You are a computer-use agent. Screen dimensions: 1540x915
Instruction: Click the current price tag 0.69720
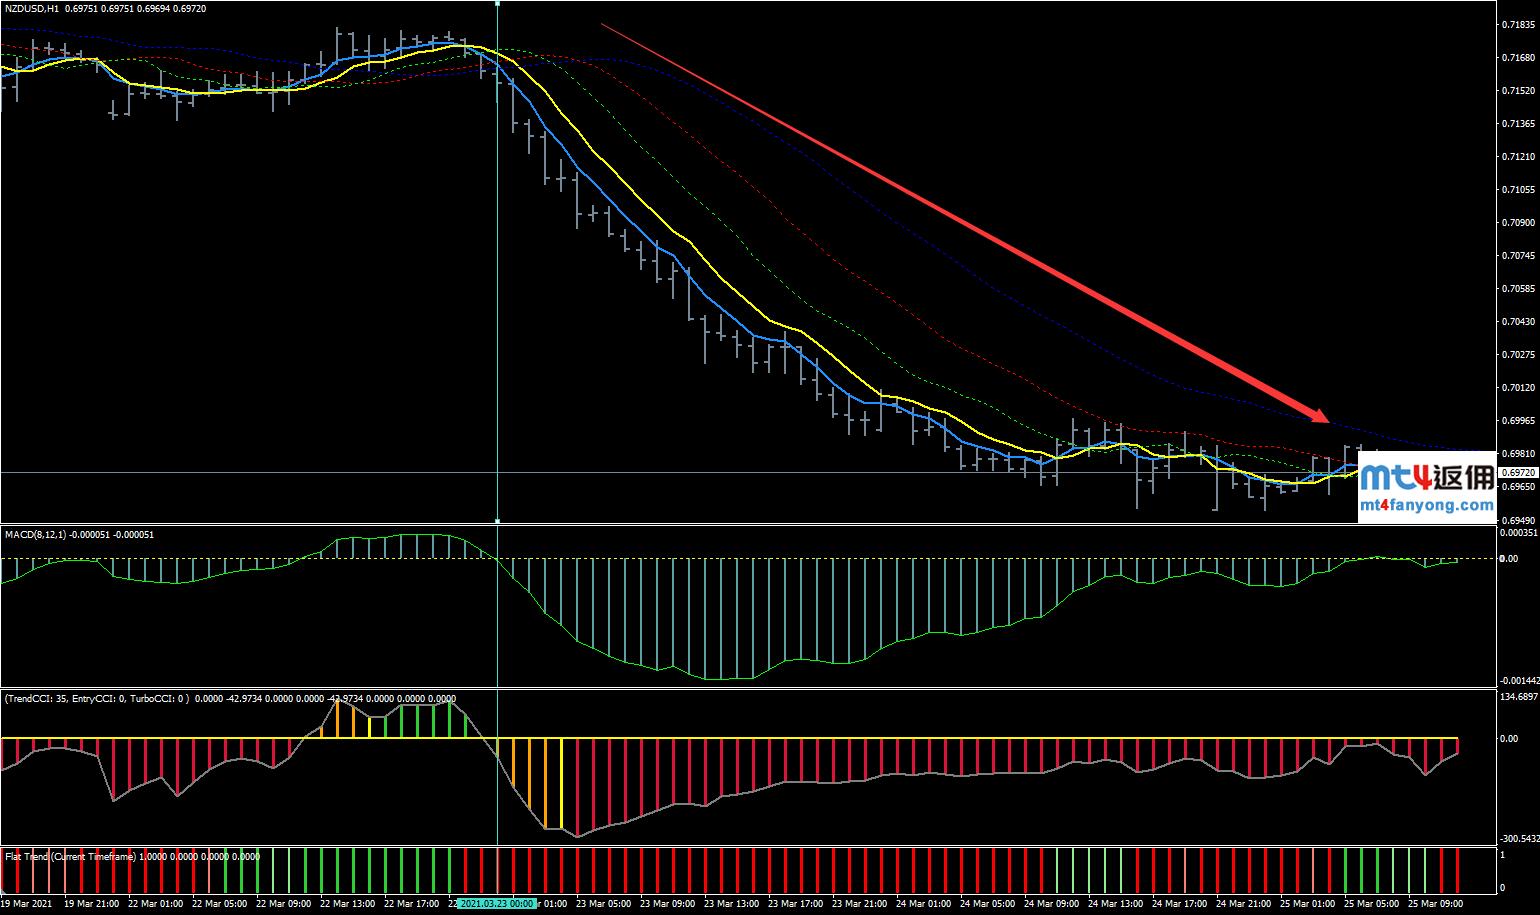(x=1518, y=472)
